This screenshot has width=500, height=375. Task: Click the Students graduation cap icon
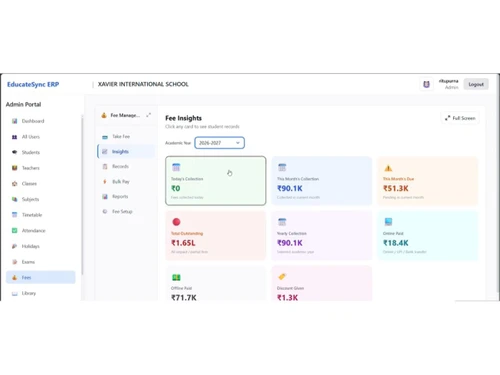pos(14,152)
